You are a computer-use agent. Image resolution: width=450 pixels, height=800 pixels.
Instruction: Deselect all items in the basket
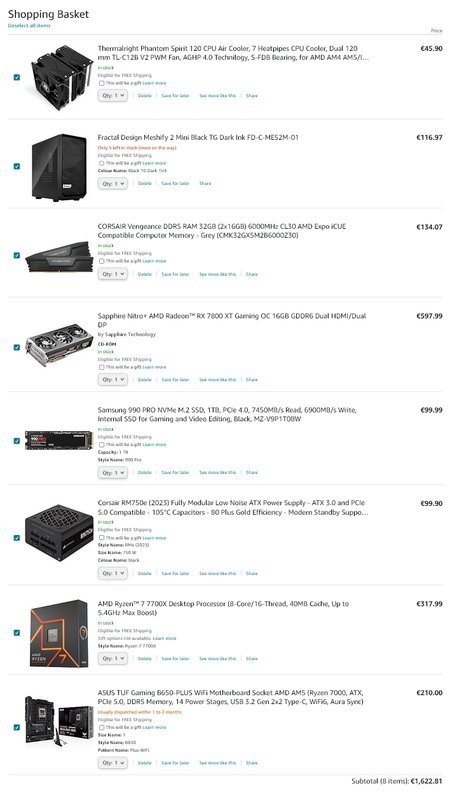coord(29,26)
